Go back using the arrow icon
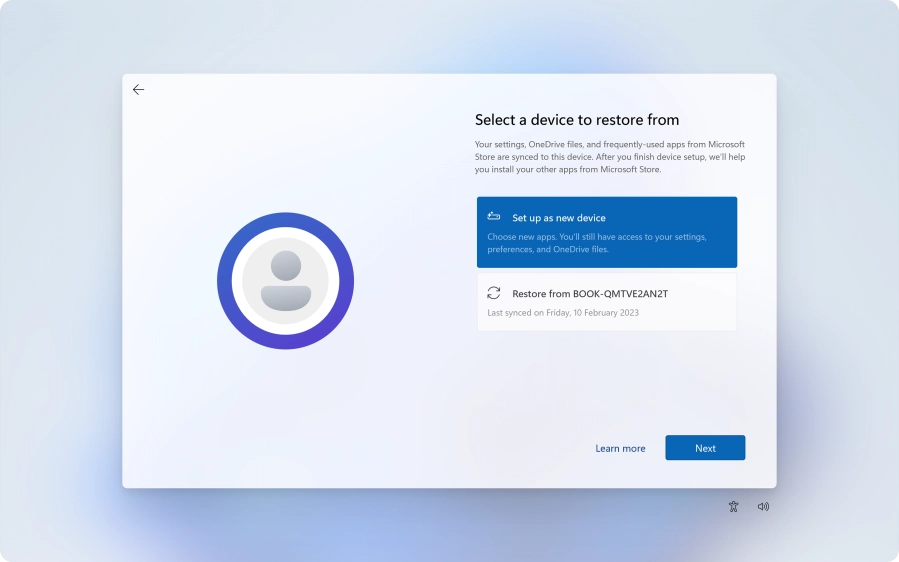The width and height of the screenshot is (899, 562). tap(138, 90)
